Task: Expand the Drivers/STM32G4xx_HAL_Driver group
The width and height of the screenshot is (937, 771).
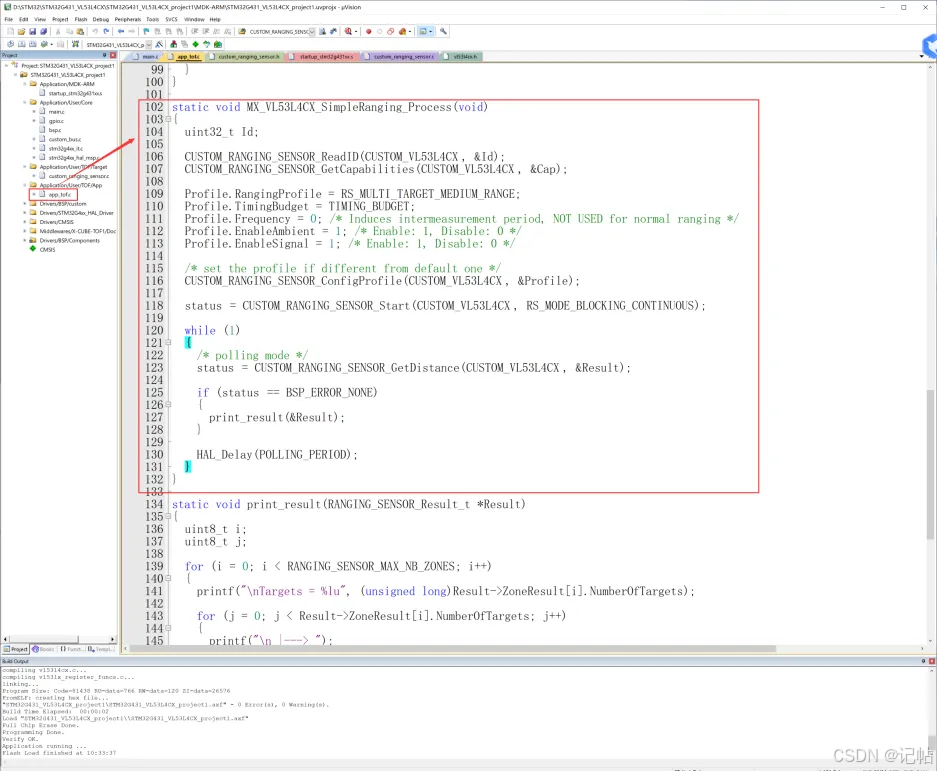Action: tap(25, 213)
